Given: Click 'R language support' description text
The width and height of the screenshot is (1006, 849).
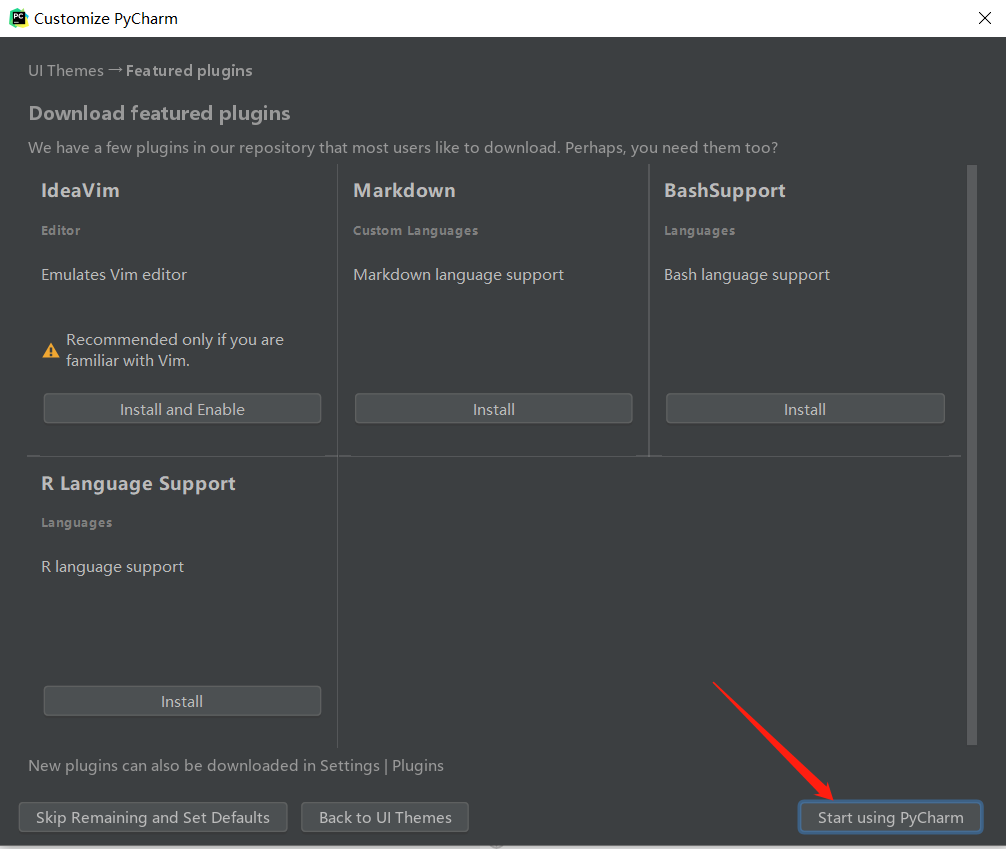Looking at the screenshot, I should [x=112, y=567].
